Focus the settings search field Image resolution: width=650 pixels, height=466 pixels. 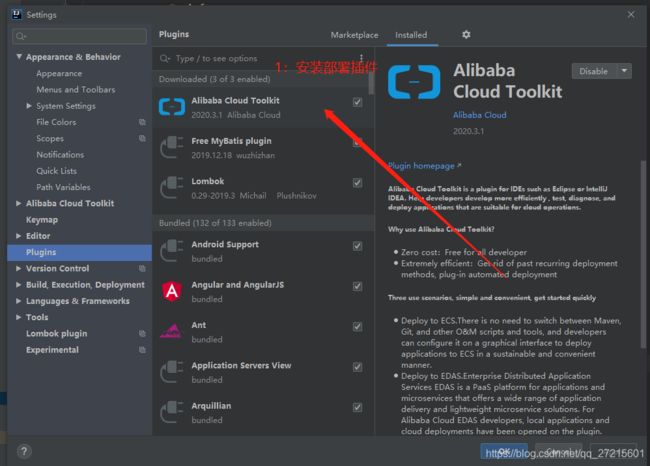[x=79, y=36]
